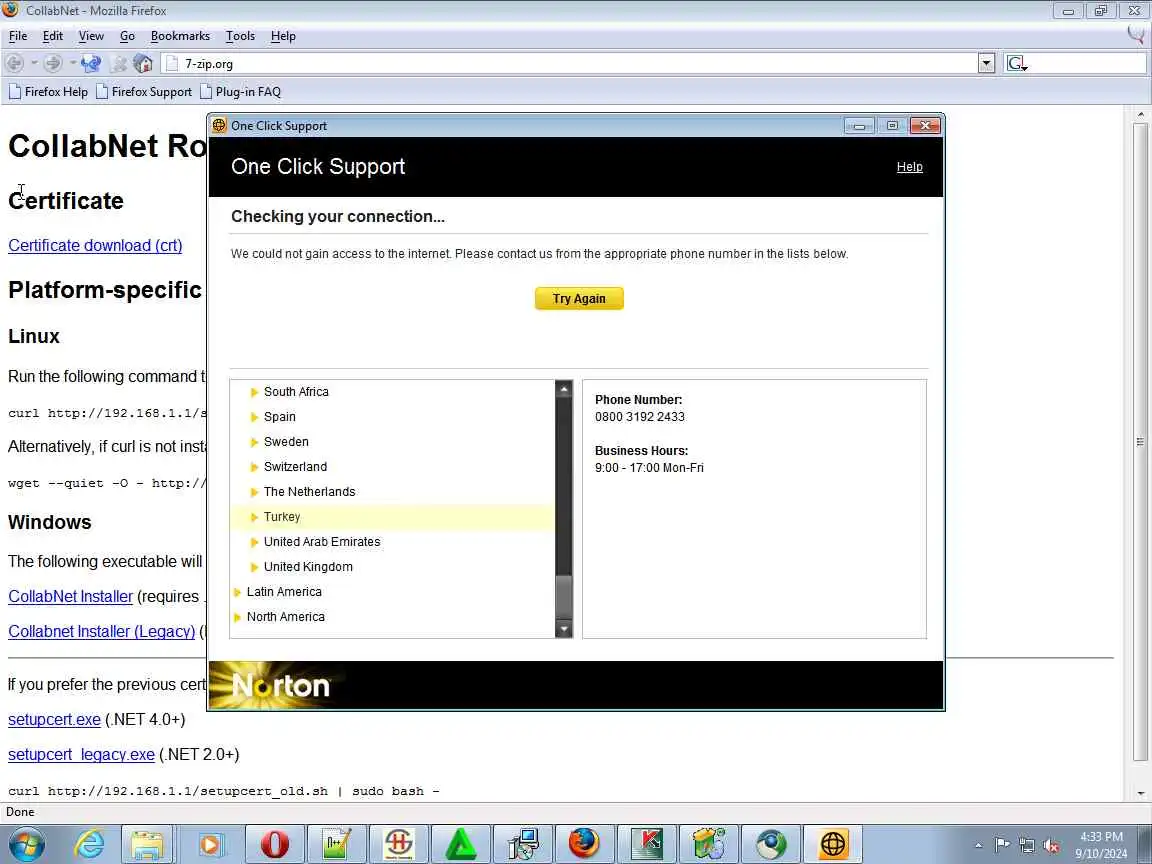Select Switzerland in the country list
The image size is (1152, 864).
tap(295, 467)
